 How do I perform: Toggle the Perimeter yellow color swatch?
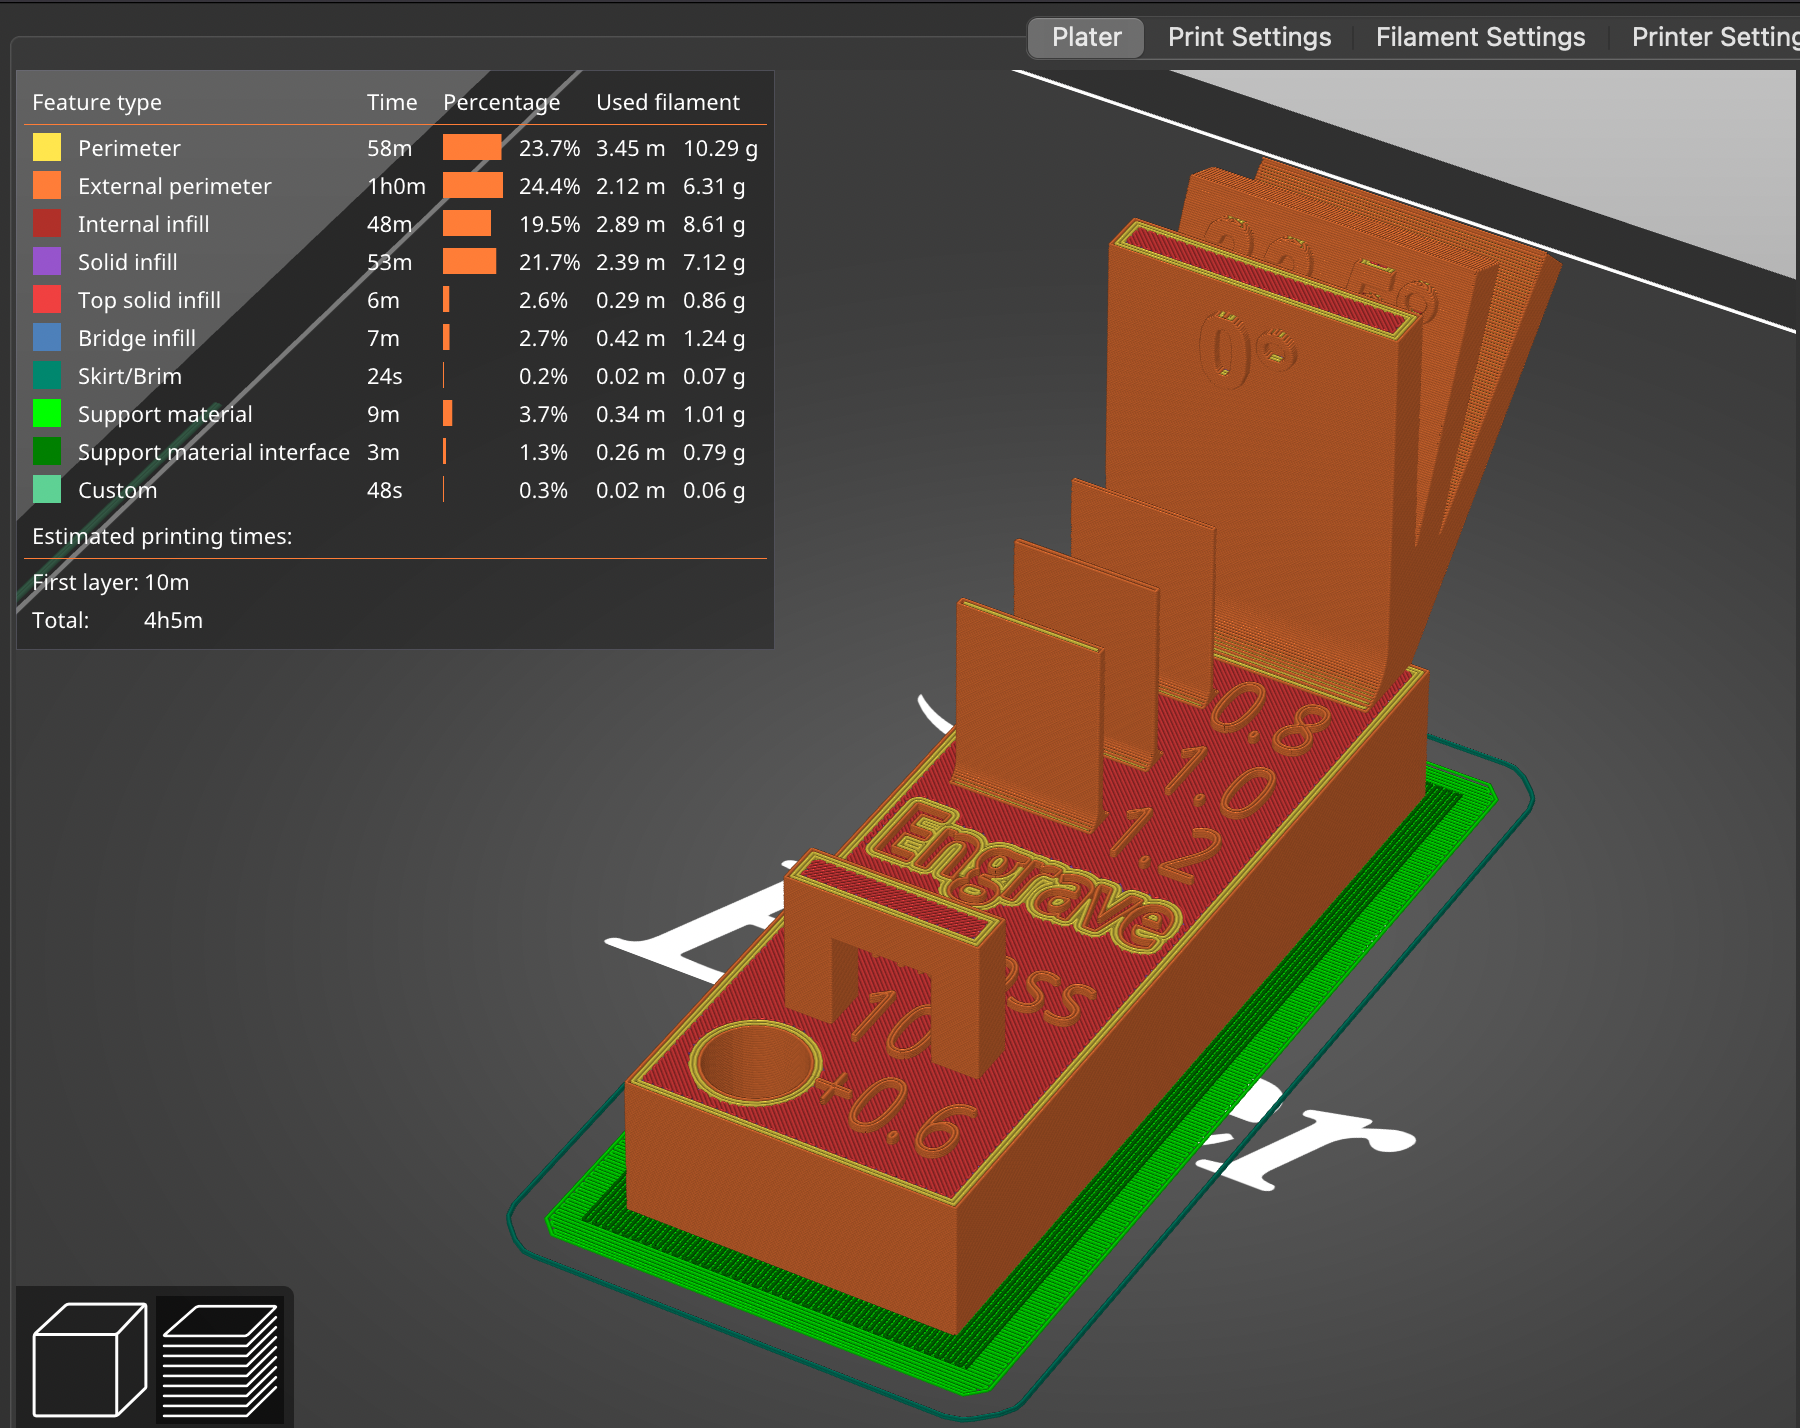point(47,148)
